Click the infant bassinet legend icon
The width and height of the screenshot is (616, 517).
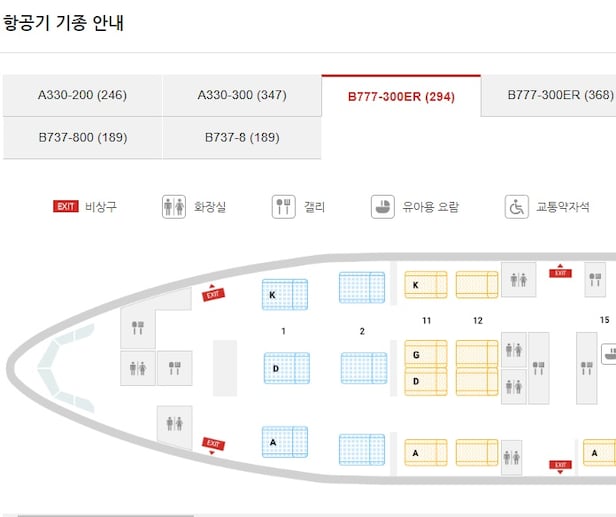pos(382,207)
